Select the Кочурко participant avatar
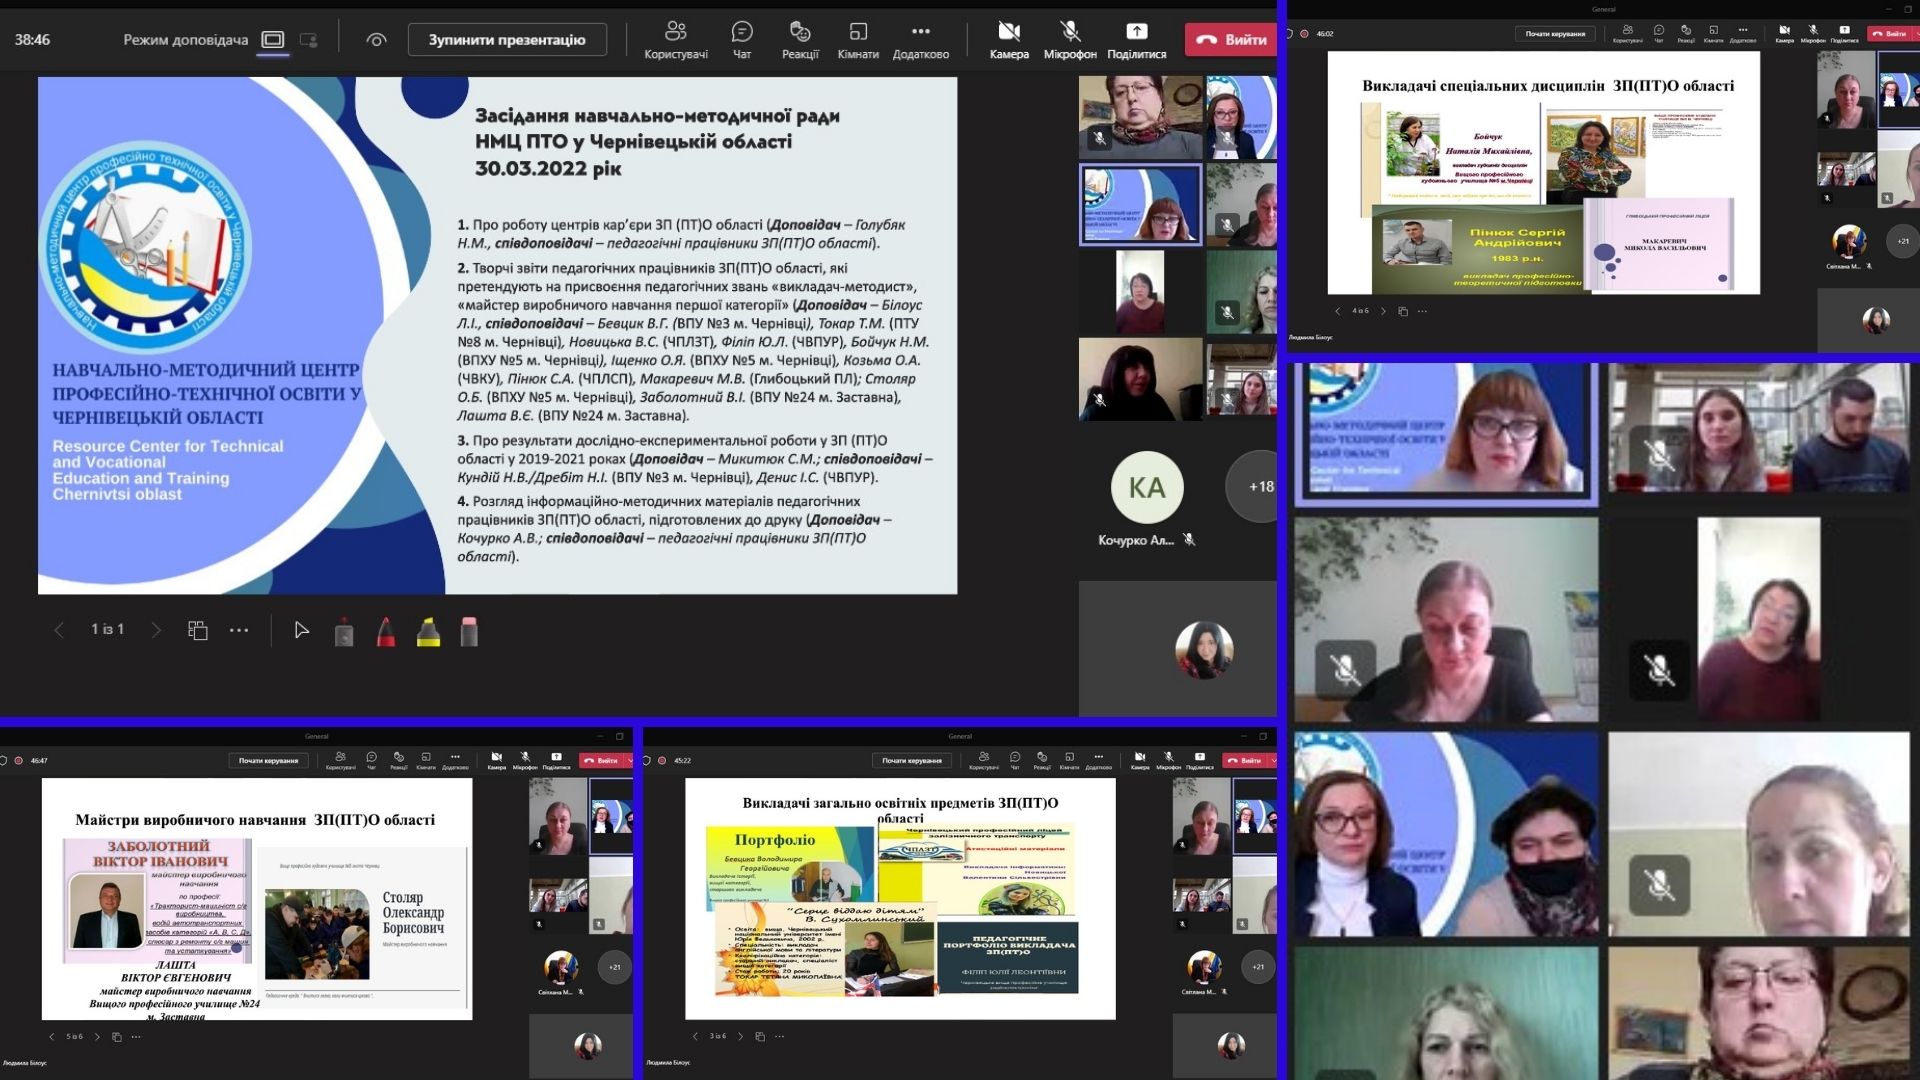The width and height of the screenshot is (1920, 1080). pyautogui.click(x=1146, y=487)
